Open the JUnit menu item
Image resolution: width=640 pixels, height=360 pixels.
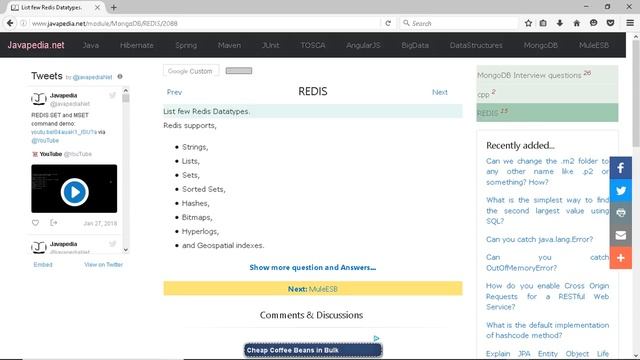pos(271,45)
